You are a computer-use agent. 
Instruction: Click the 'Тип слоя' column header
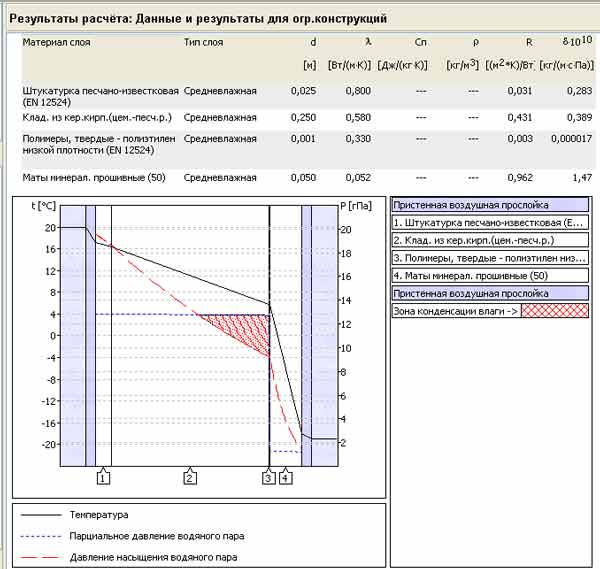tap(203, 42)
